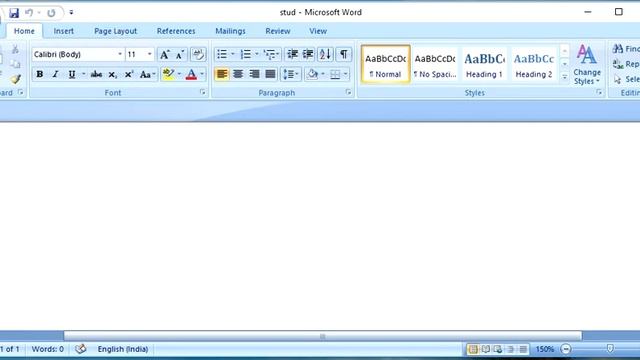Screen dimensions: 640x360
Task: Open the Change Styles menu
Action: pyautogui.click(x=587, y=64)
